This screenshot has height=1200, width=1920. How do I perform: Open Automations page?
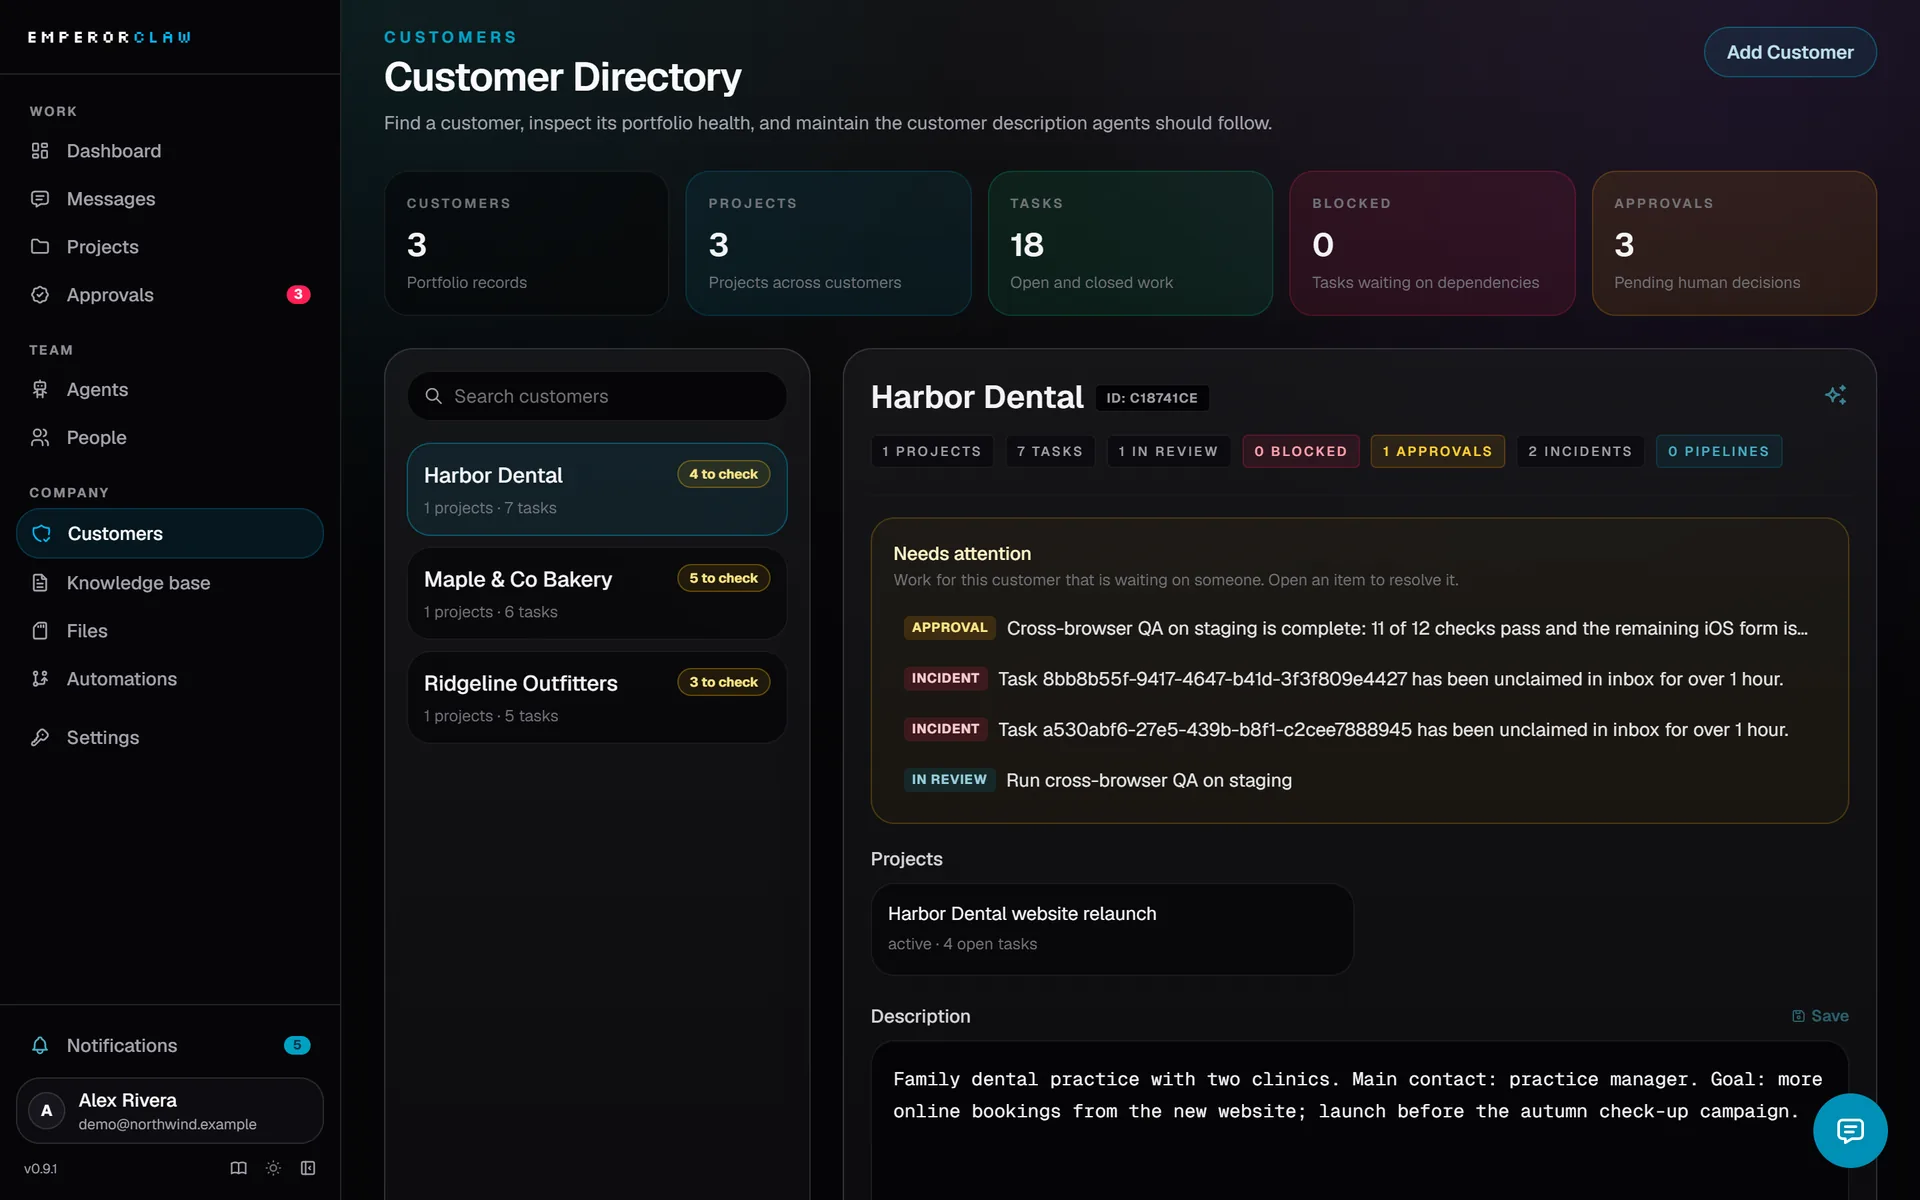pos(170,679)
